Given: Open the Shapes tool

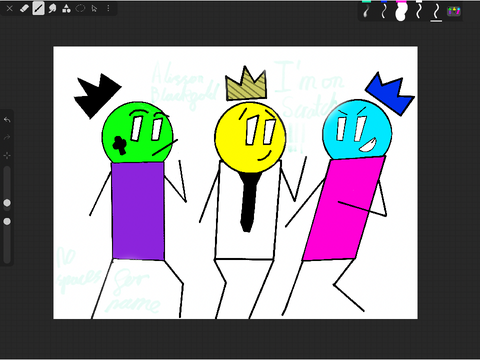Looking at the screenshot, I should tap(66, 8).
